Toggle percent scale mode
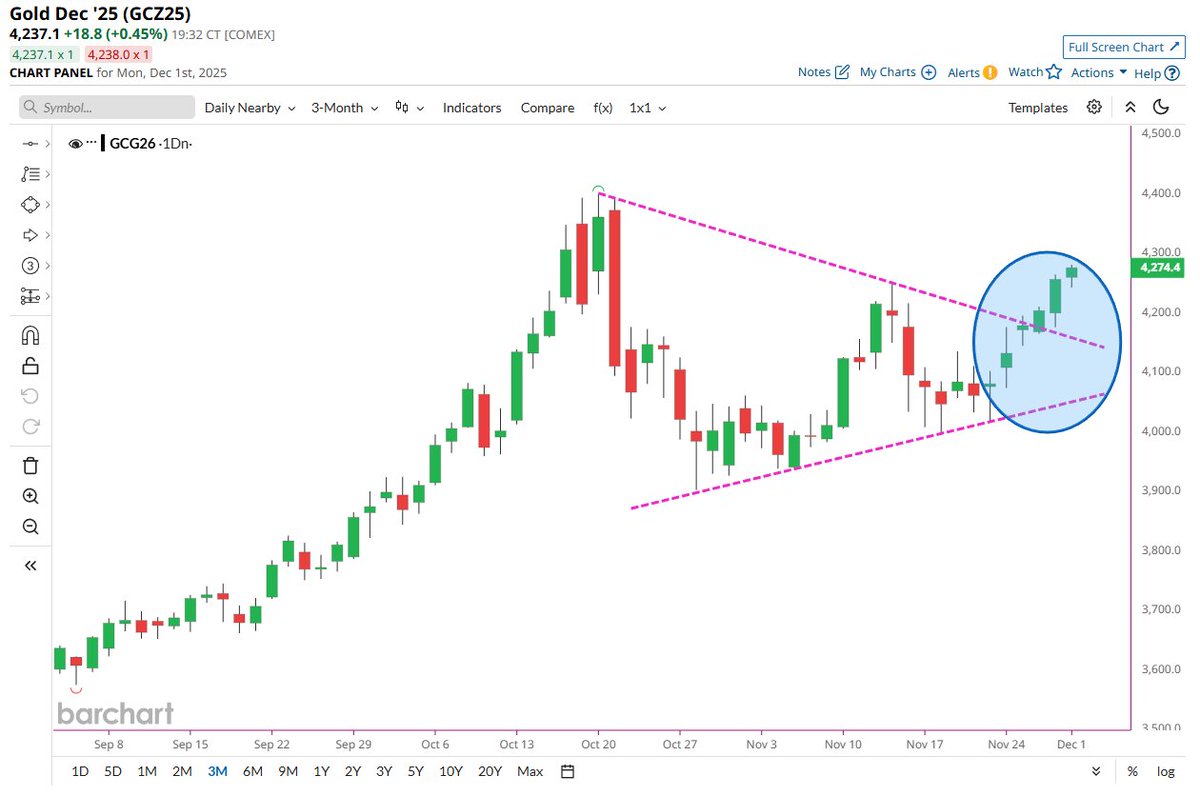This screenshot has height=796, width=1200. 1132,771
